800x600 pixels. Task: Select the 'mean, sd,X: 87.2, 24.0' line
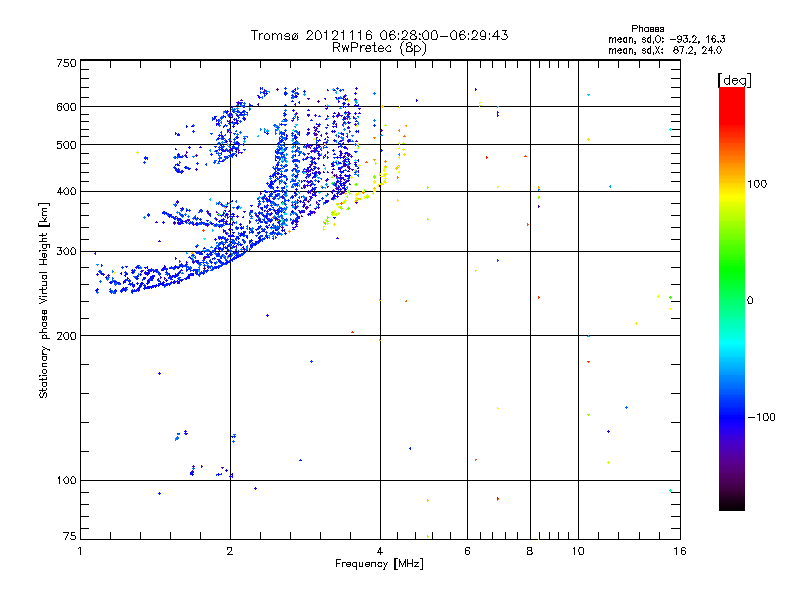pyautogui.click(x=665, y=50)
